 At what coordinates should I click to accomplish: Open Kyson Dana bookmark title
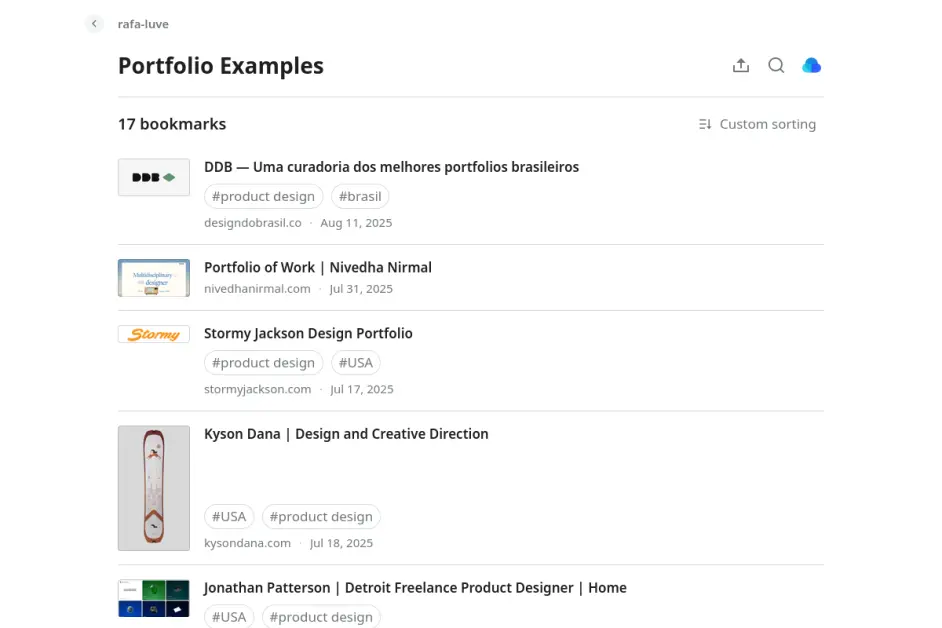point(346,434)
